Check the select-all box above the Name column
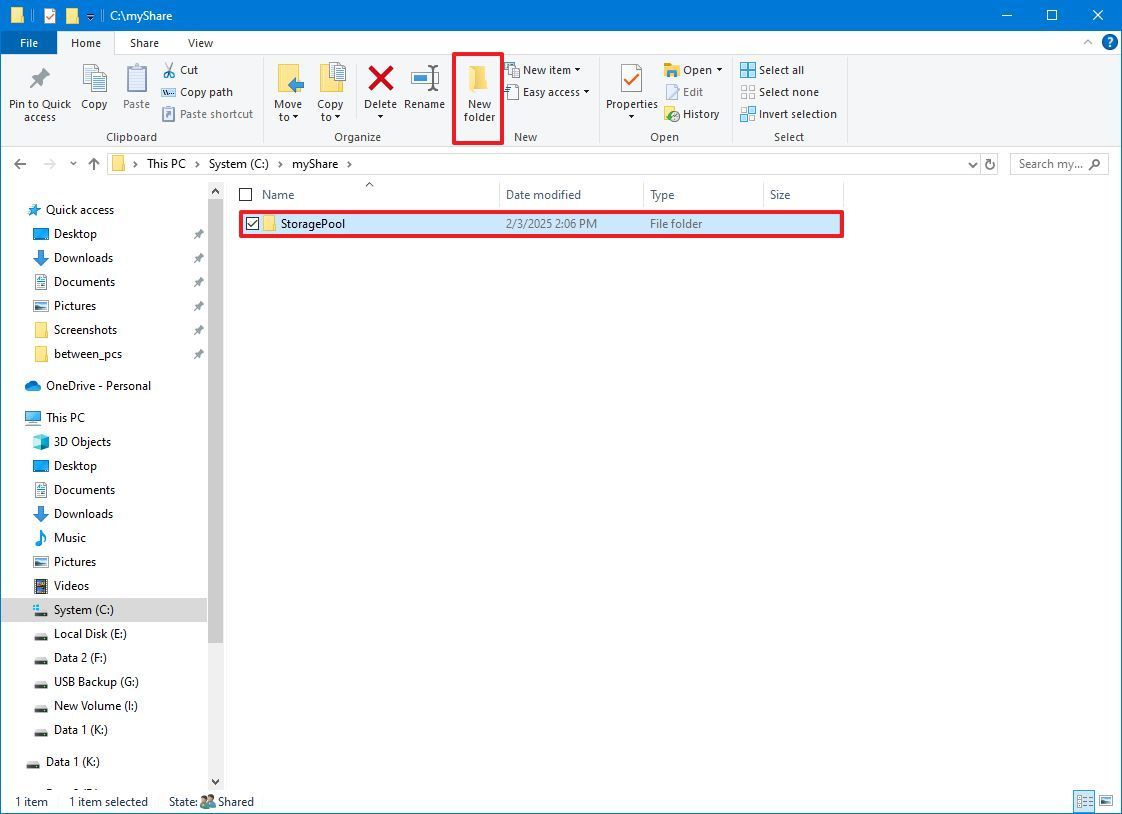 pos(245,194)
